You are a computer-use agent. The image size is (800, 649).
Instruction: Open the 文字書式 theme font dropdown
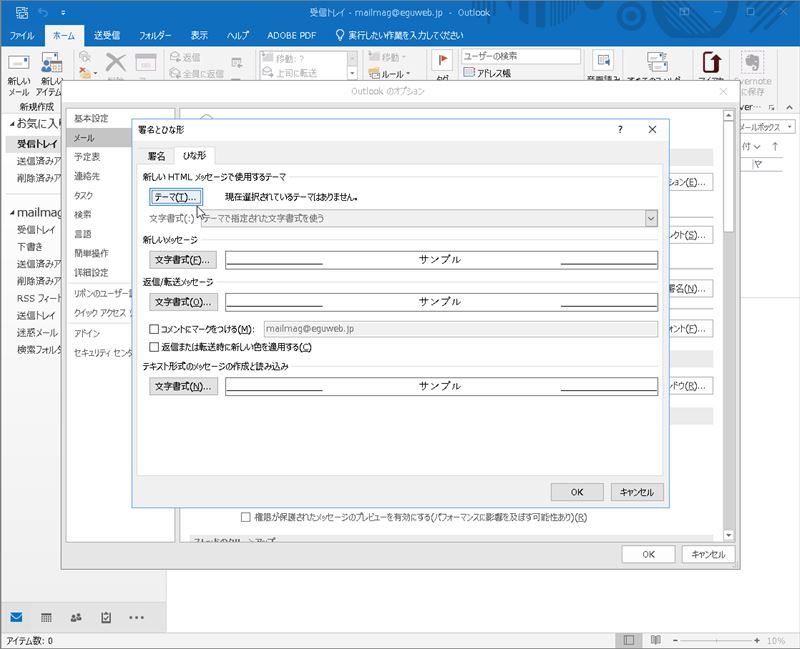[651, 218]
